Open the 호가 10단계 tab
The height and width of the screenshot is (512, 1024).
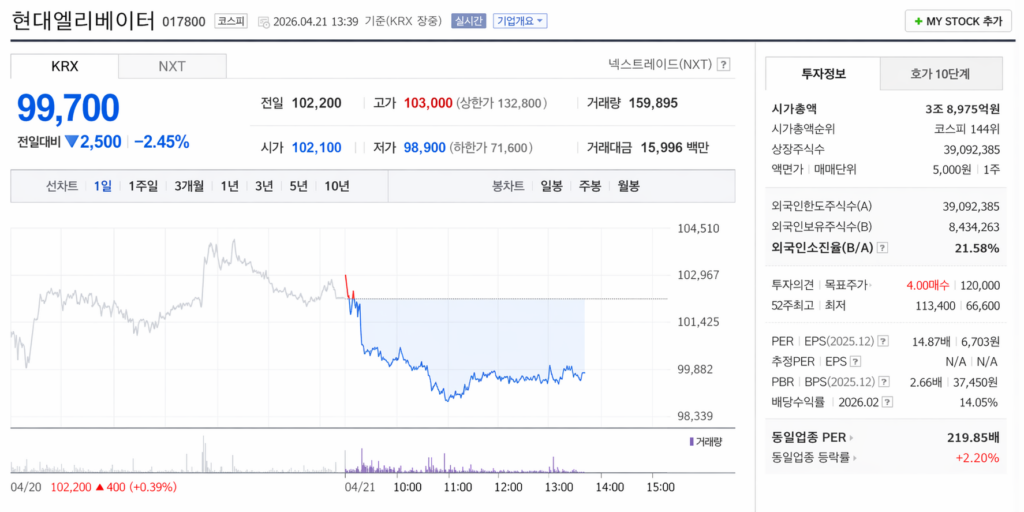coord(940,73)
